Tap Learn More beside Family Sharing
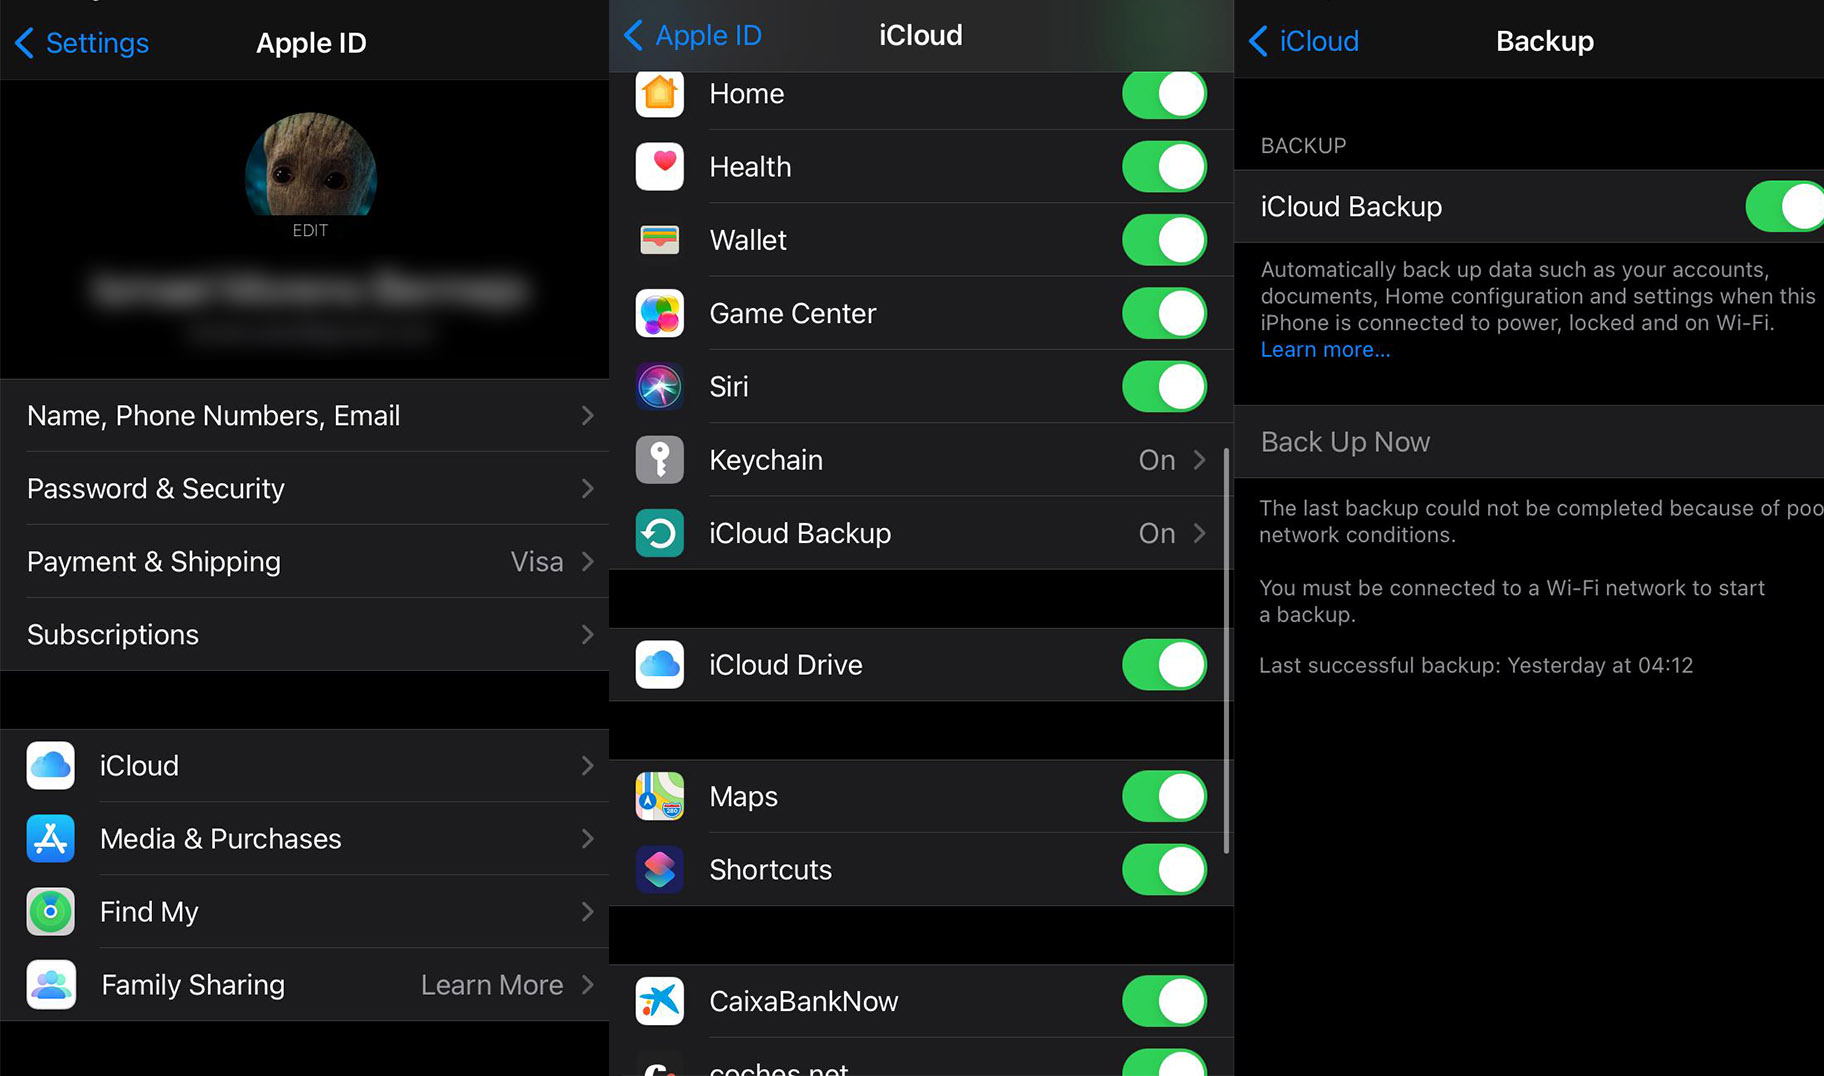The image size is (1824, 1076). [492, 985]
